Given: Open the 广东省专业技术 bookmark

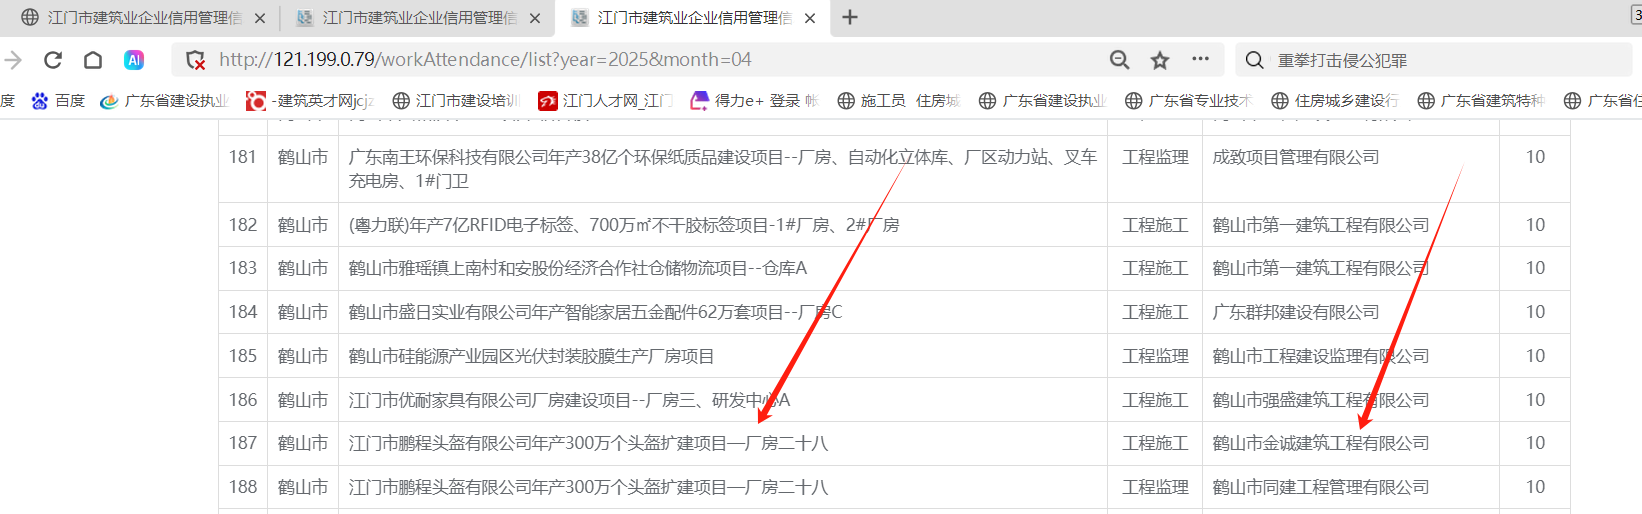Looking at the screenshot, I should (x=1189, y=101).
